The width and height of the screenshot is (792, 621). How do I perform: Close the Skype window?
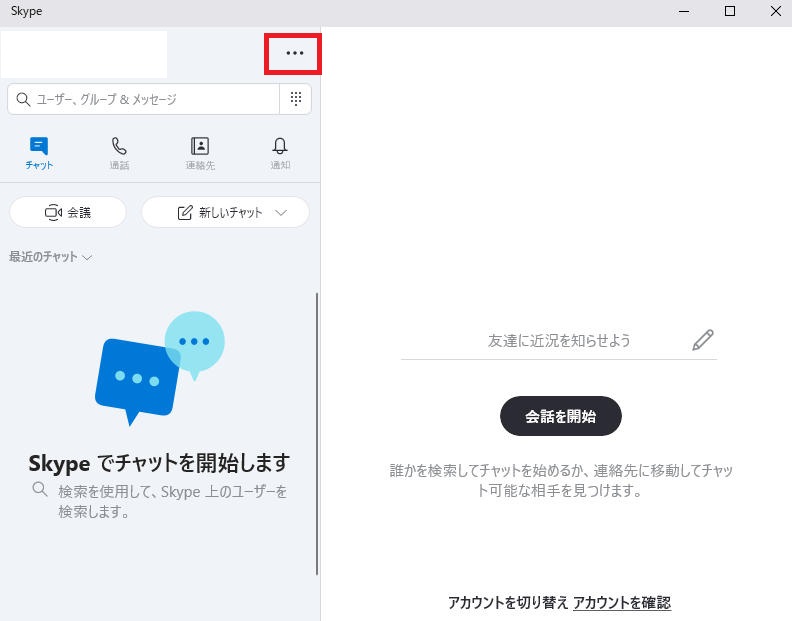pyautogui.click(x=774, y=11)
